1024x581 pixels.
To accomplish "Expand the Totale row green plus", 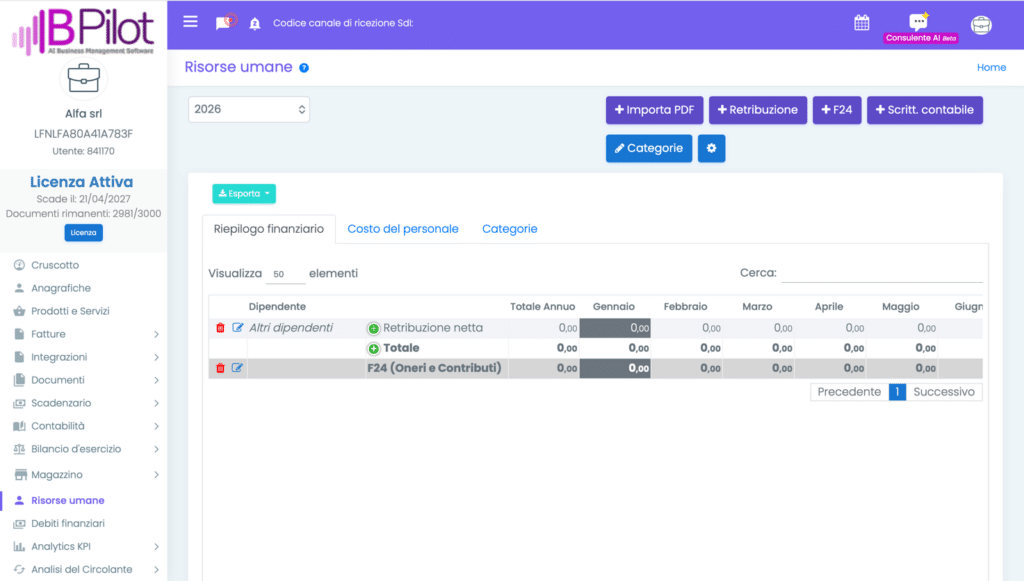I will pyautogui.click(x=374, y=349).
